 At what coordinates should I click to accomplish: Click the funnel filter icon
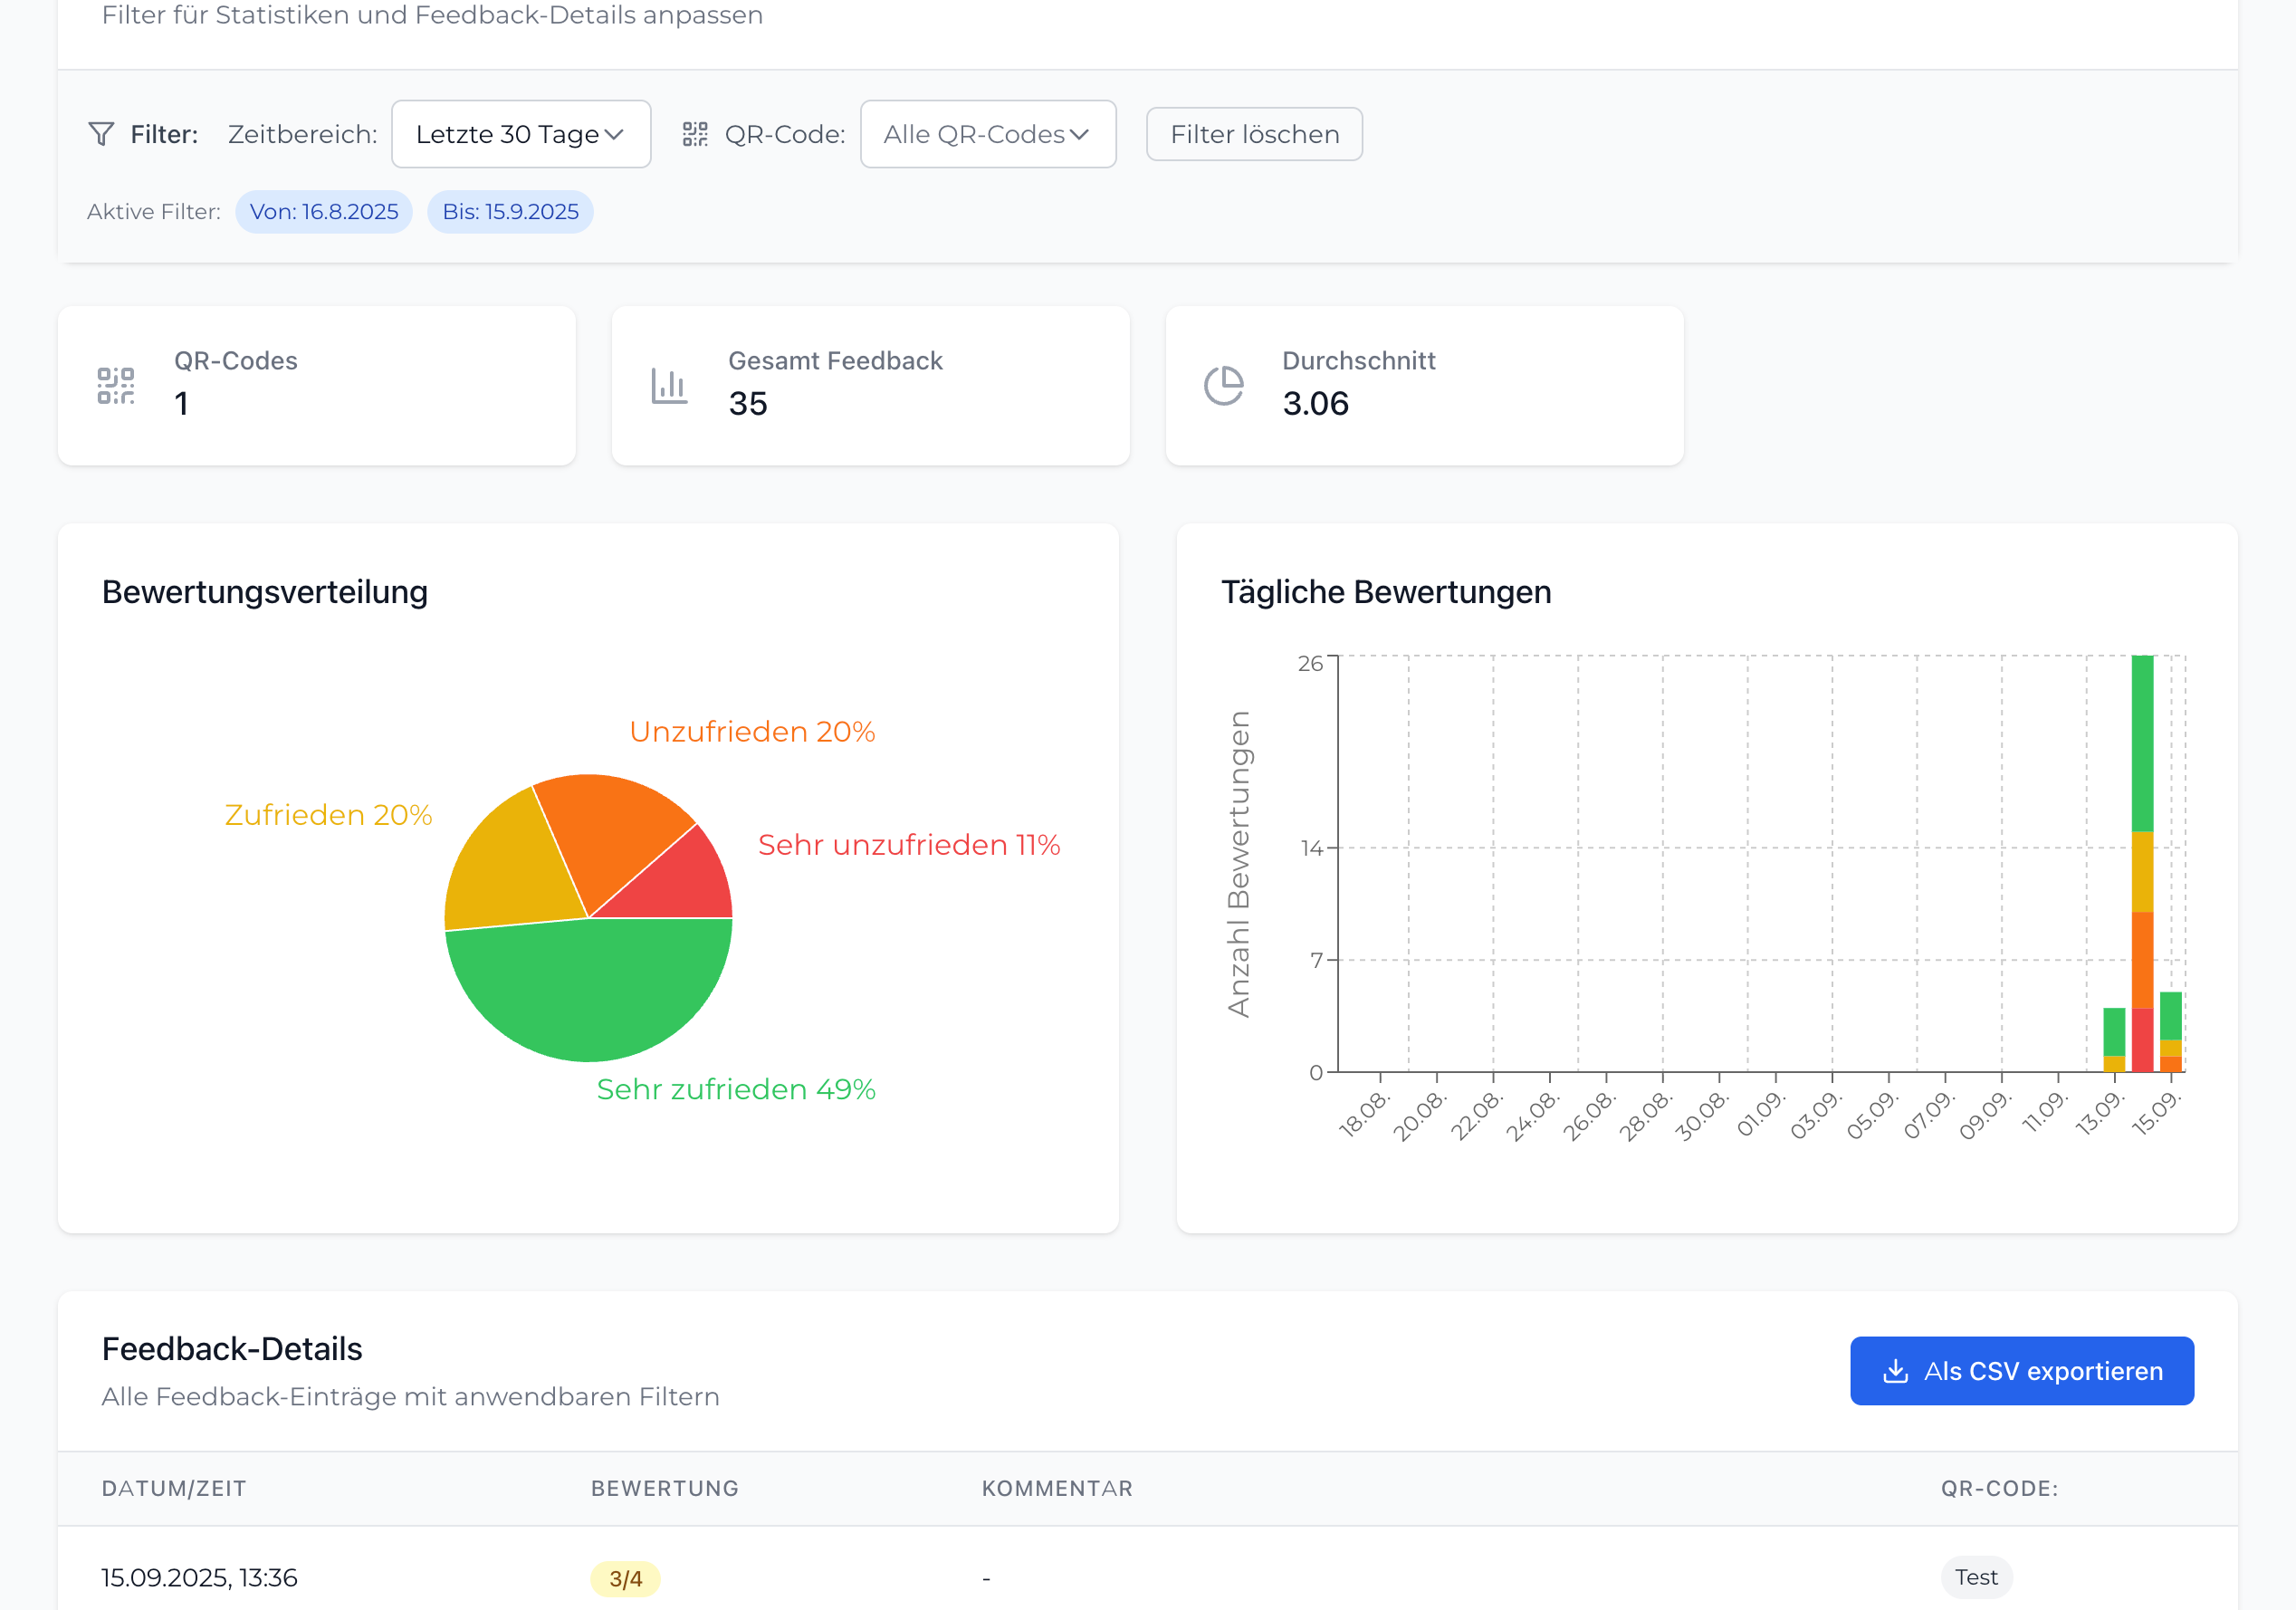pyautogui.click(x=101, y=134)
